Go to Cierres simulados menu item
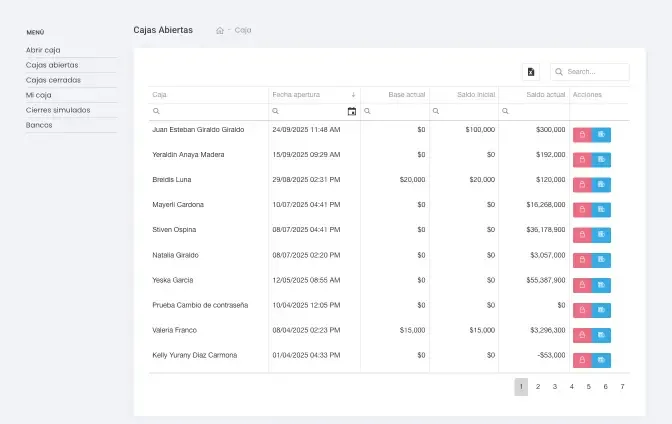672x424 pixels. point(58,110)
